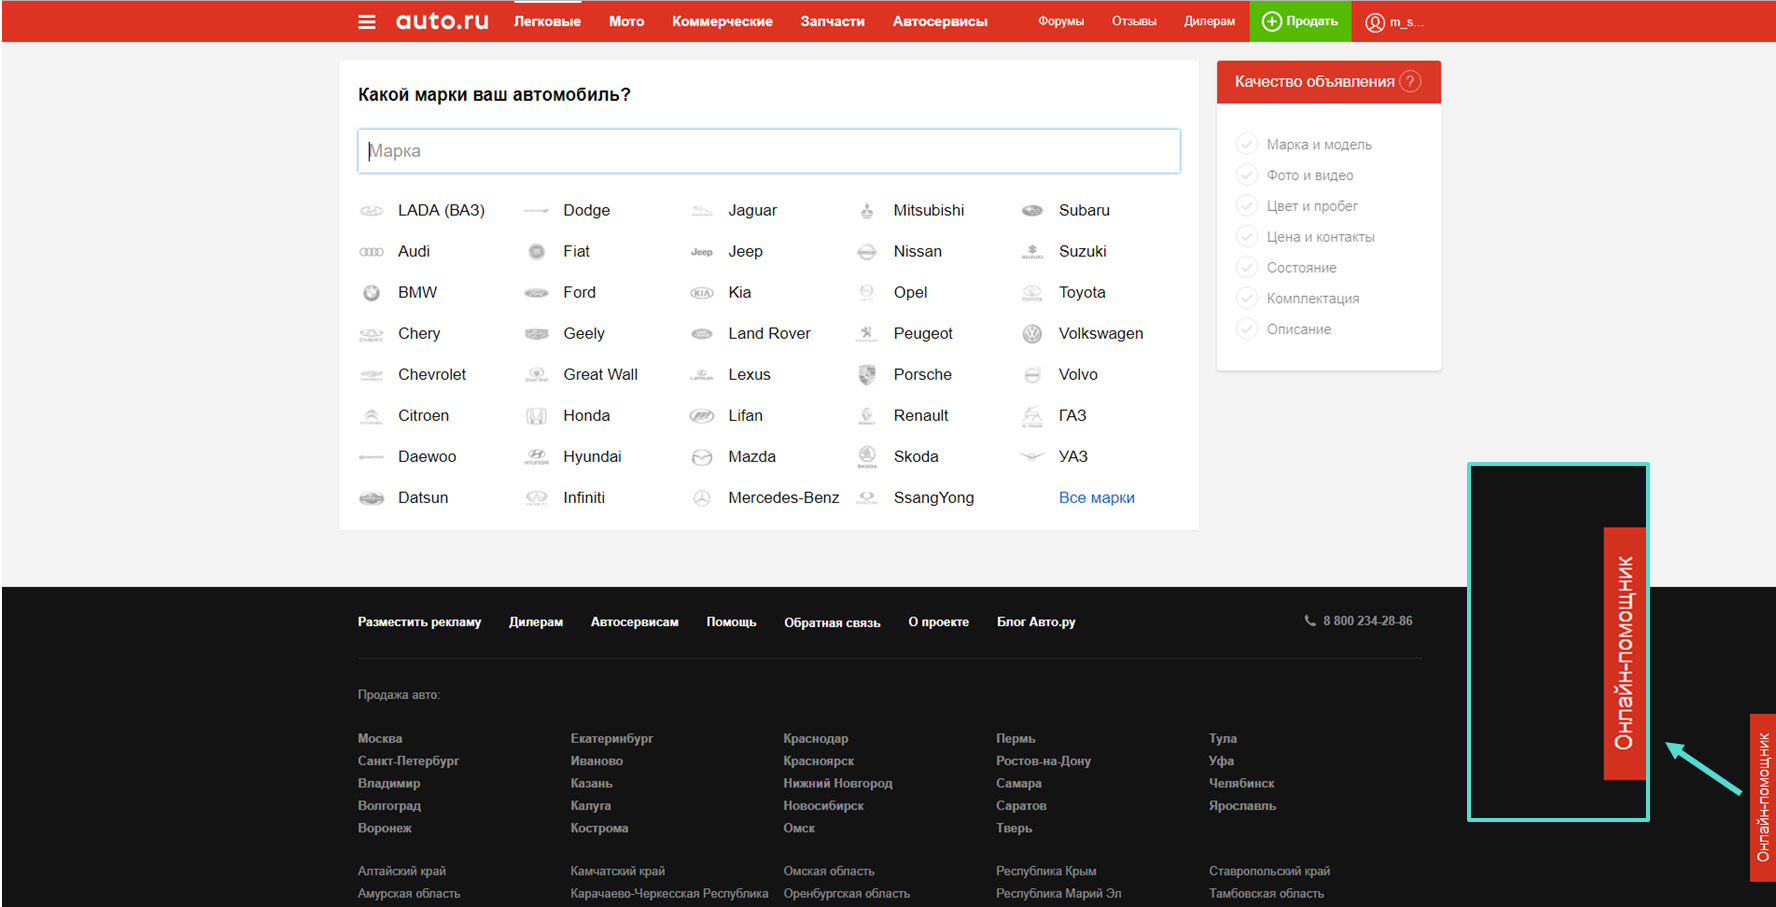Click the Марка и модель check circle
The height and width of the screenshot is (907, 1776).
click(x=1247, y=144)
